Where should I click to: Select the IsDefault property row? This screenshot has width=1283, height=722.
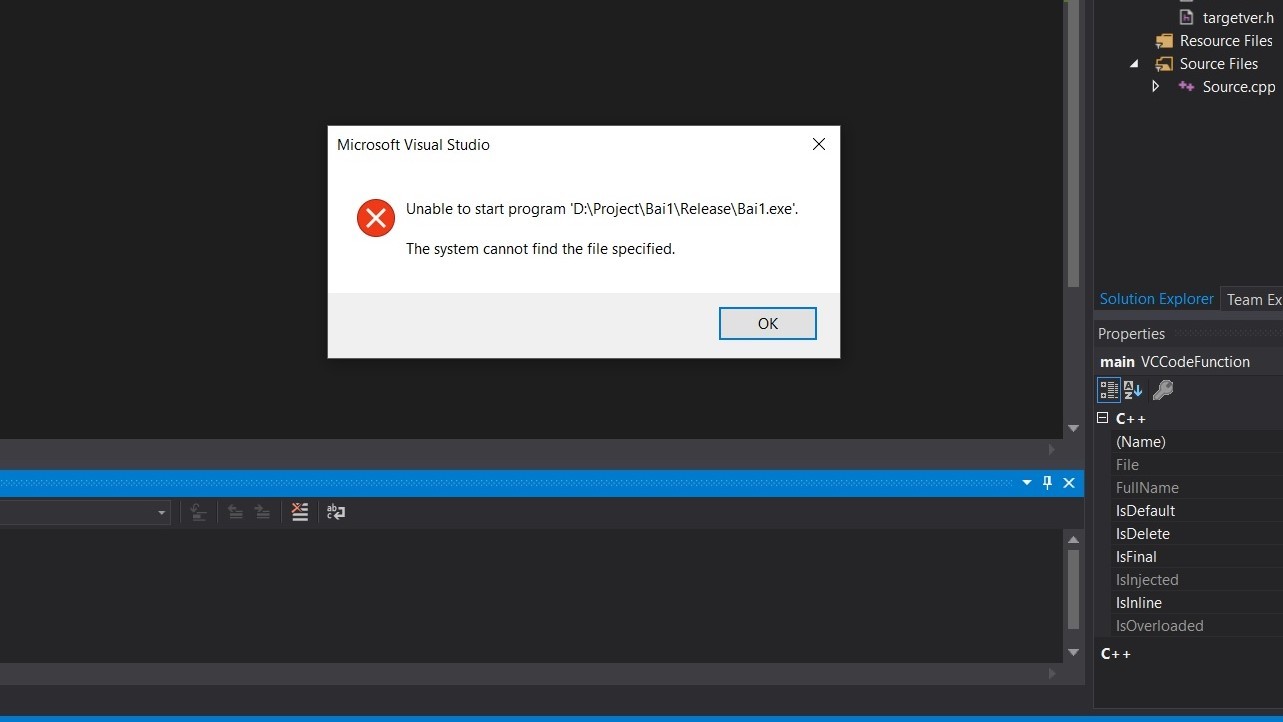pos(1197,510)
